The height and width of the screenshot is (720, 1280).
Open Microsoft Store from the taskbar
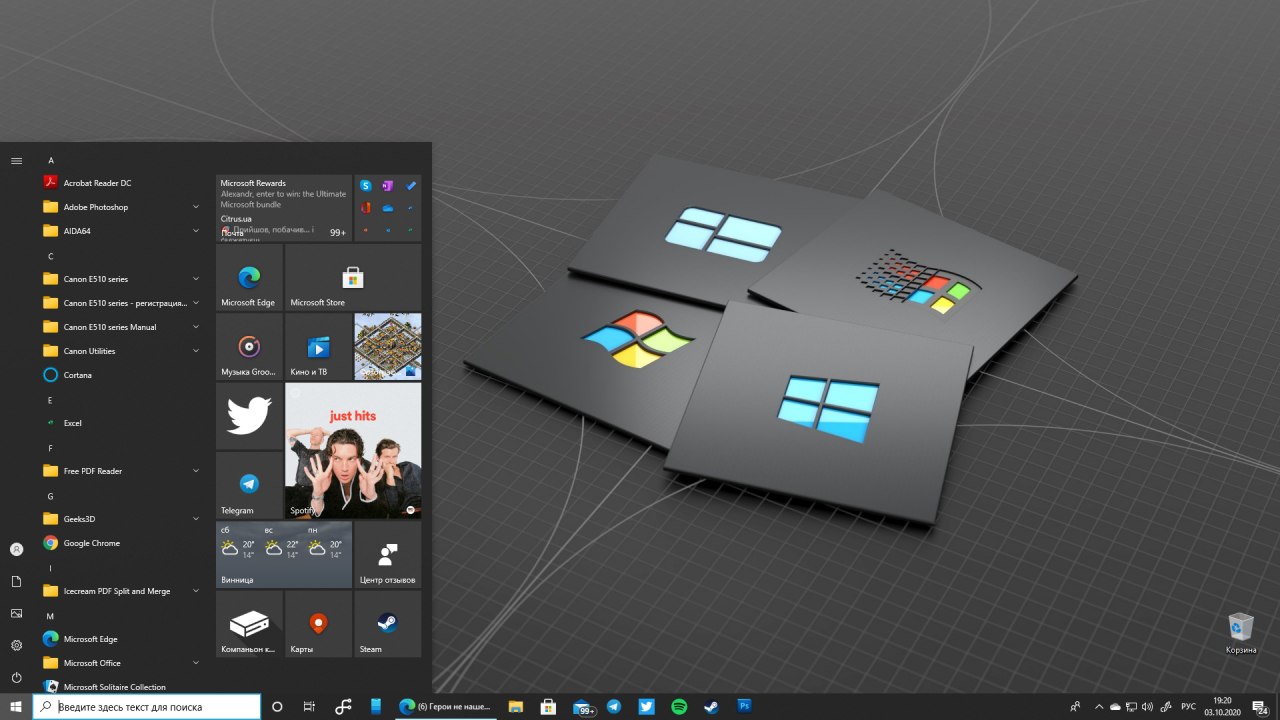coord(548,706)
